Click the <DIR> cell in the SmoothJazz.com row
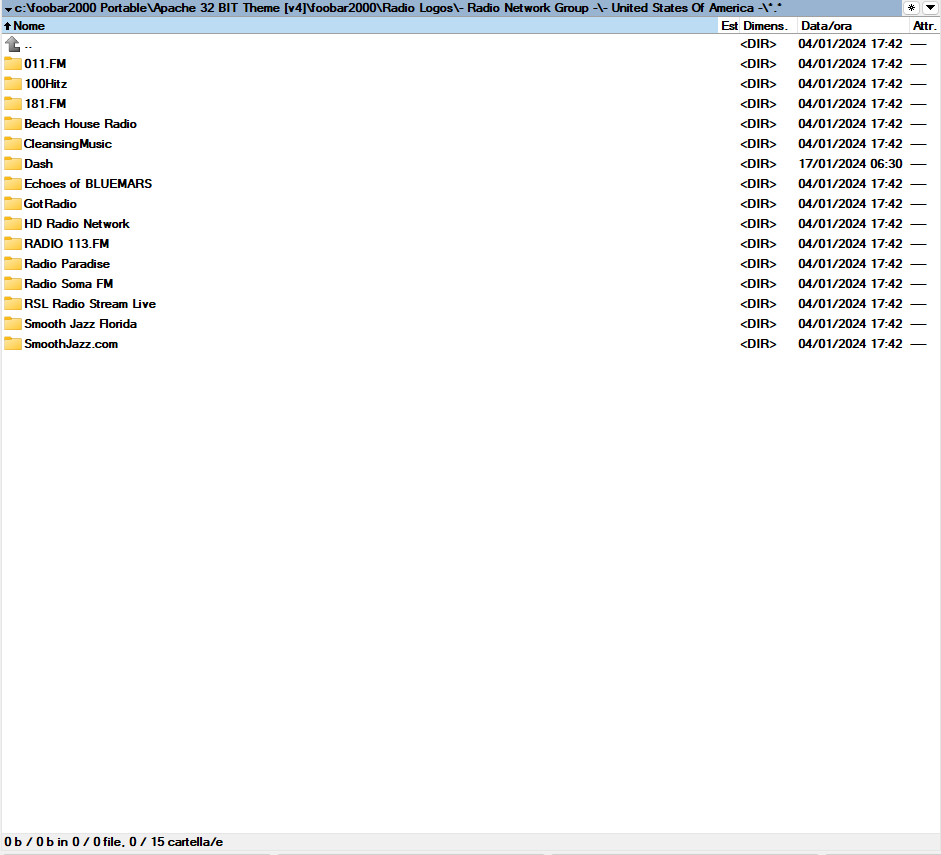 pyautogui.click(x=758, y=344)
